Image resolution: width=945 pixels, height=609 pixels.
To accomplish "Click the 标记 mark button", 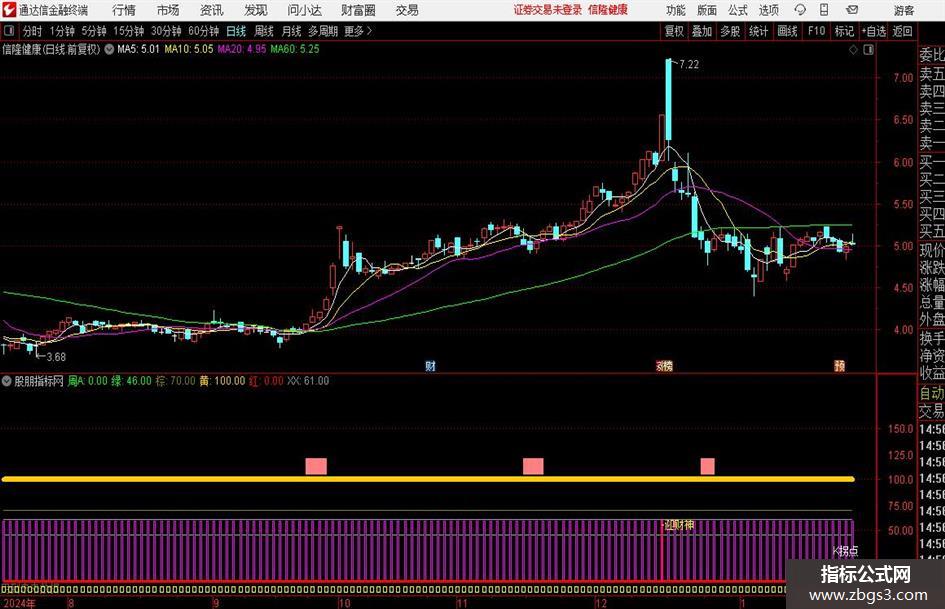I will (x=844, y=31).
